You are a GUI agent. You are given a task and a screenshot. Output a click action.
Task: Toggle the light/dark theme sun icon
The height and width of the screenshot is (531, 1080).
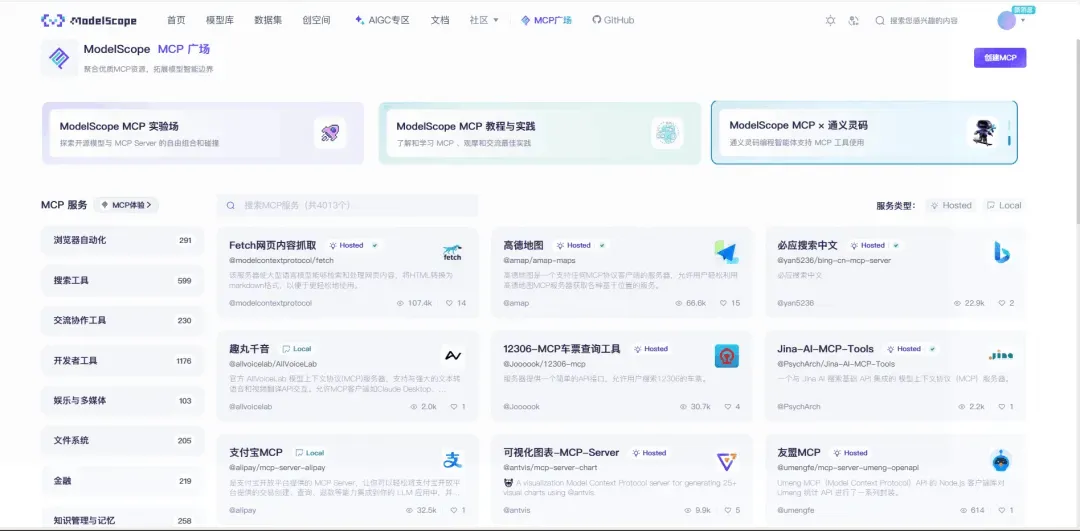click(x=831, y=21)
